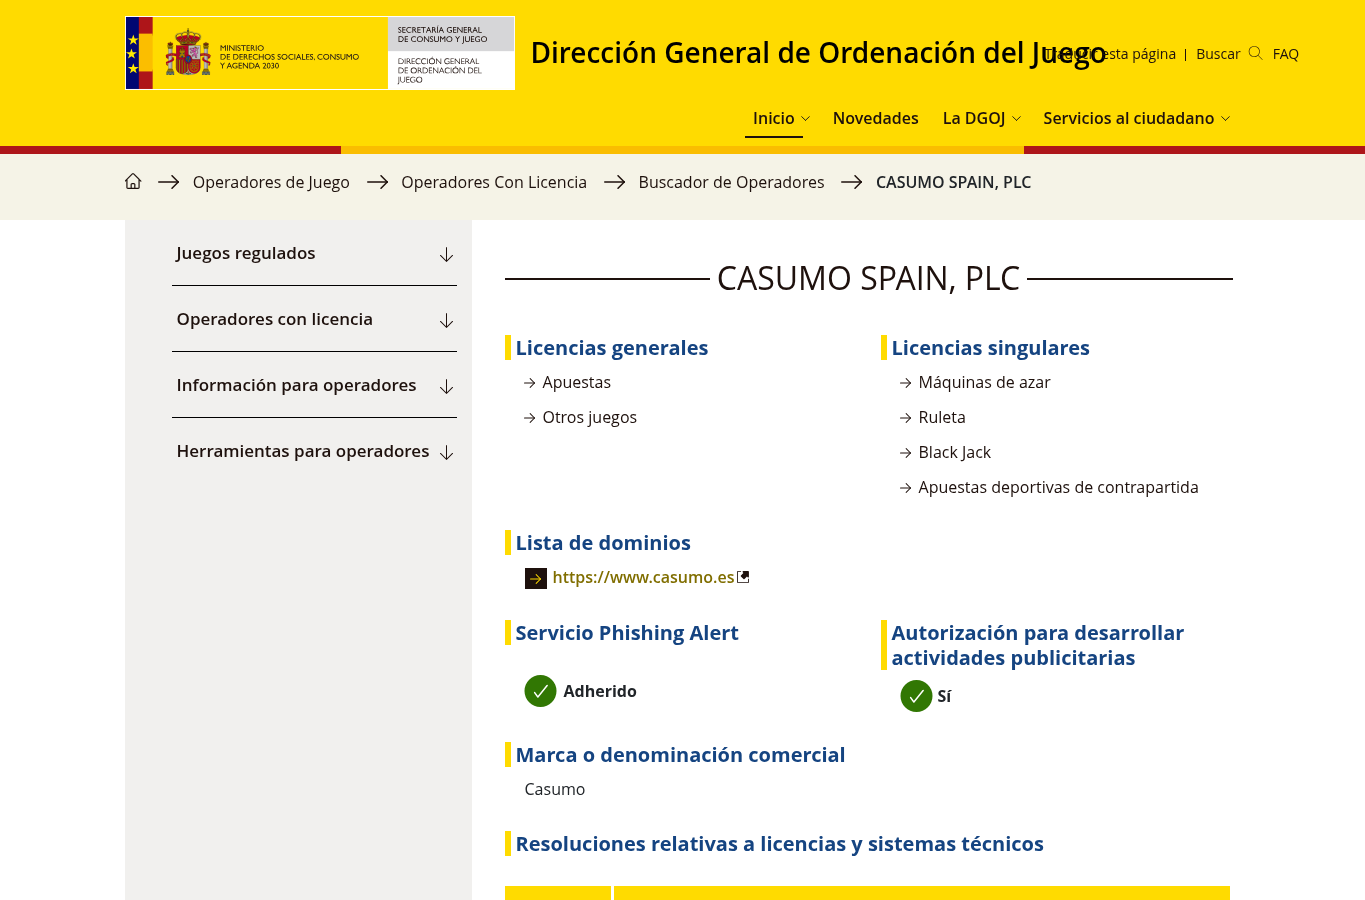The height and width of the screenshot is (900, 1365).
Task: Select Otros juegos general license item
Action: (x=589, y=417)
